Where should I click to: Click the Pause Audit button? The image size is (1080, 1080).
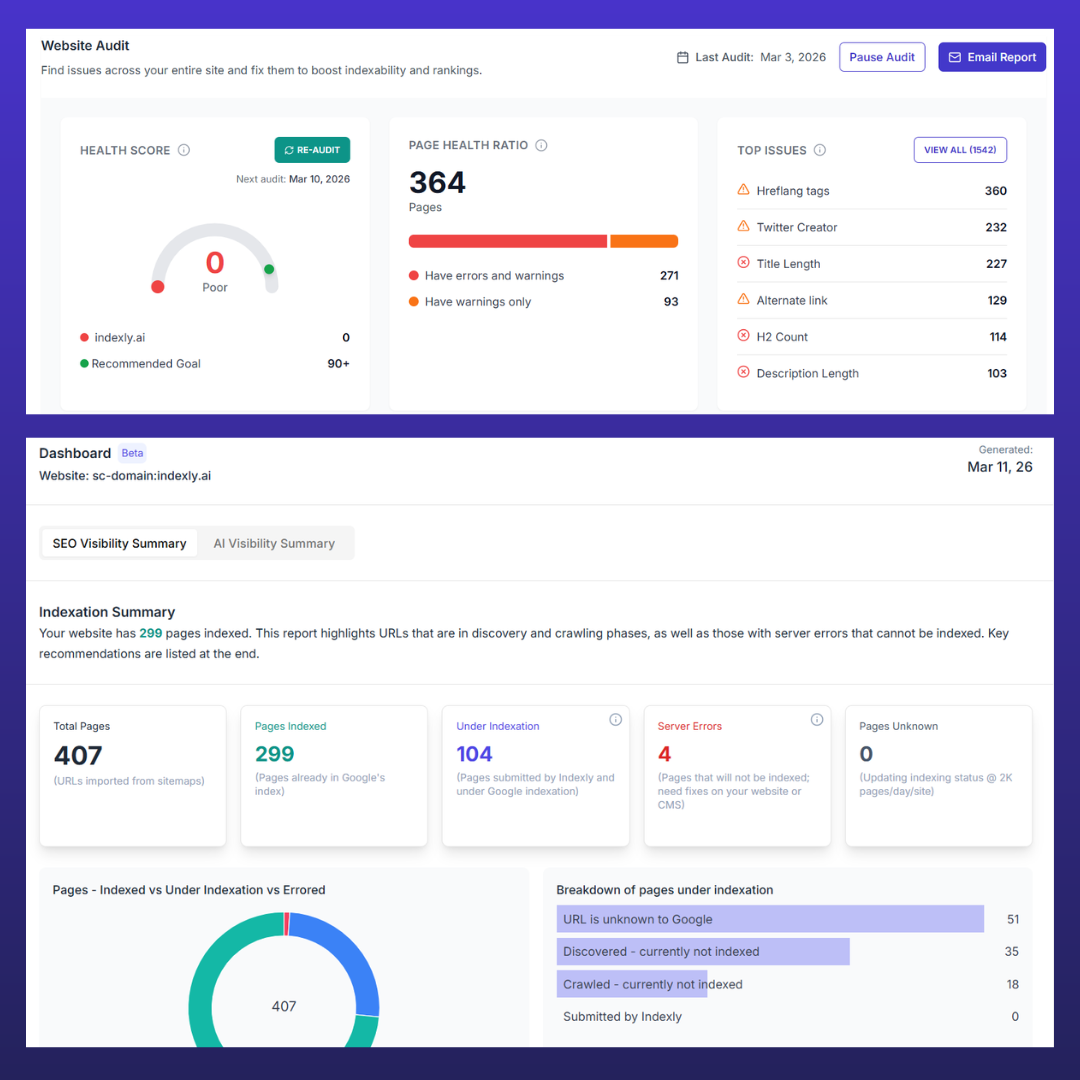tap(881, 57)
